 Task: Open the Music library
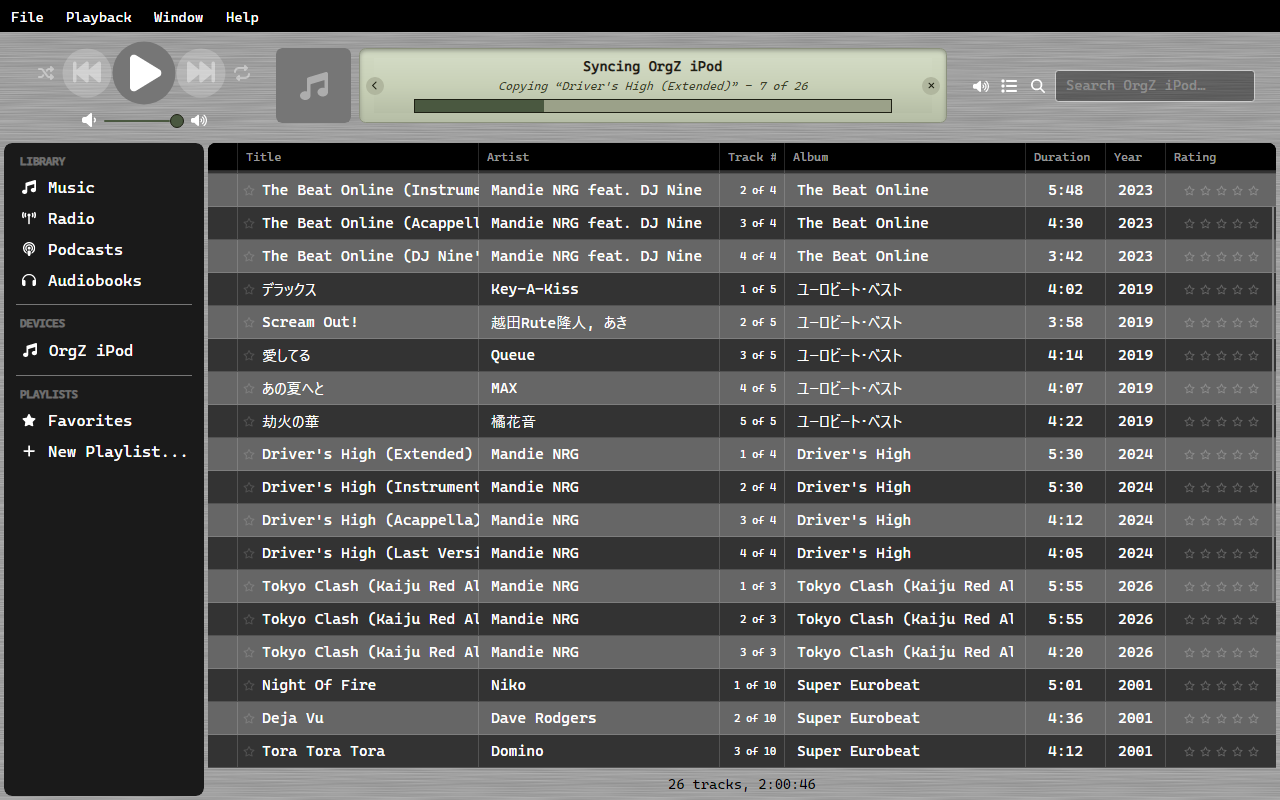[105, 188]
